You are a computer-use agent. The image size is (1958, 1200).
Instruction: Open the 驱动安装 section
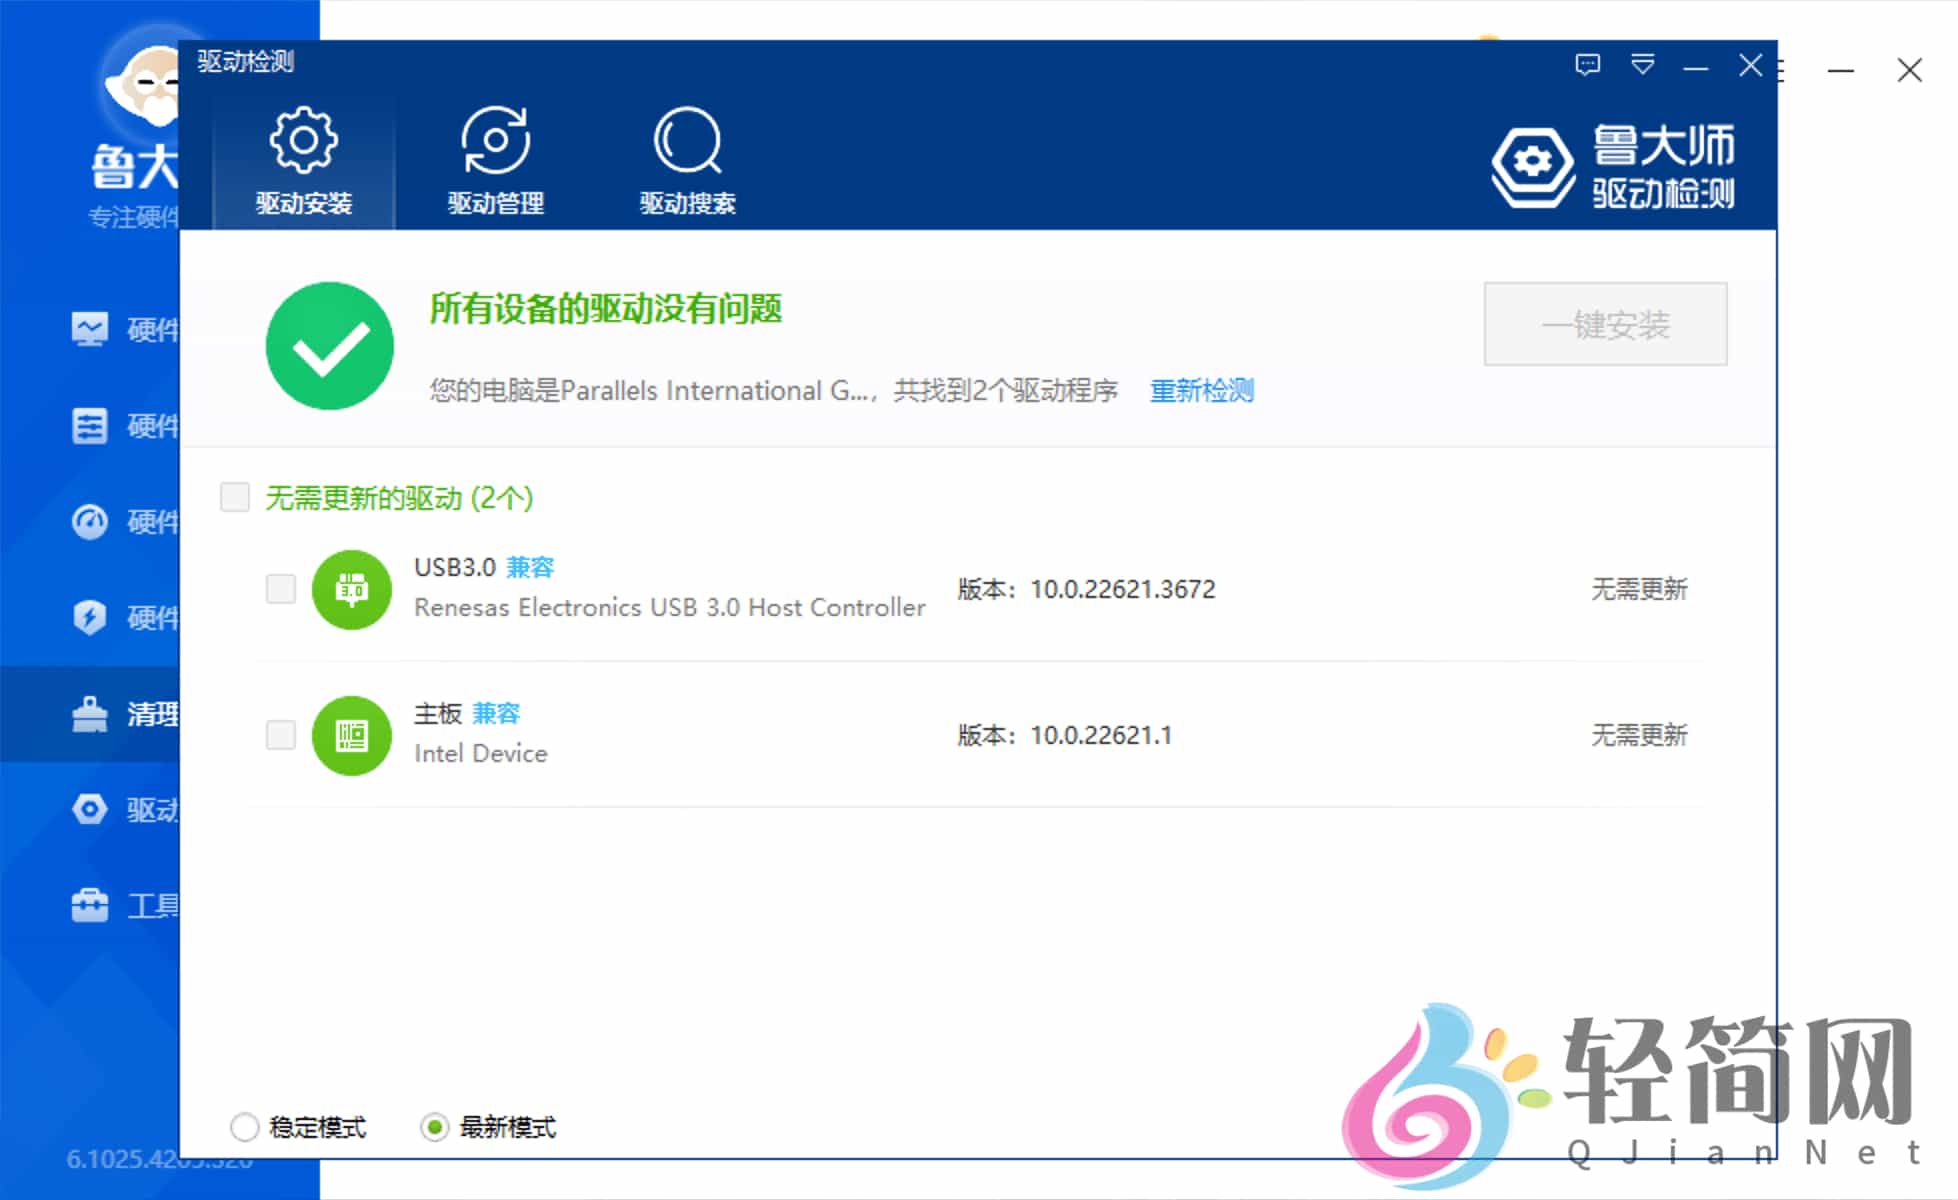[x=302, y=162]
